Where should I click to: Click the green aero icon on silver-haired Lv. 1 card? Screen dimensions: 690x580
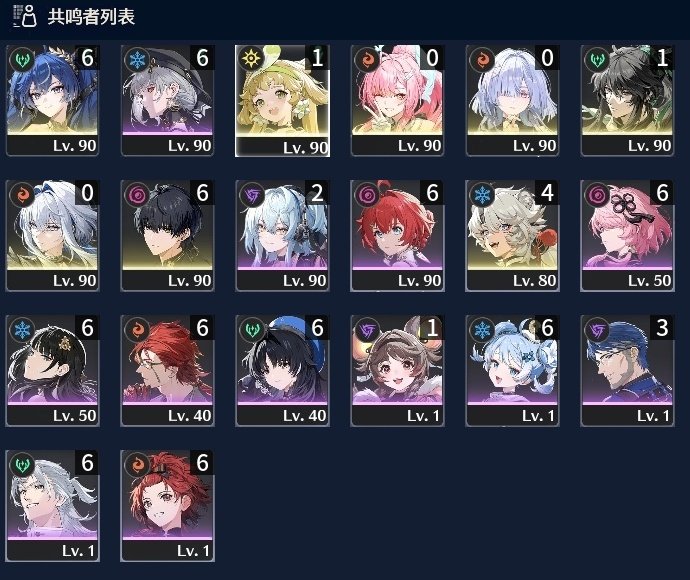(x=22, y=464)
